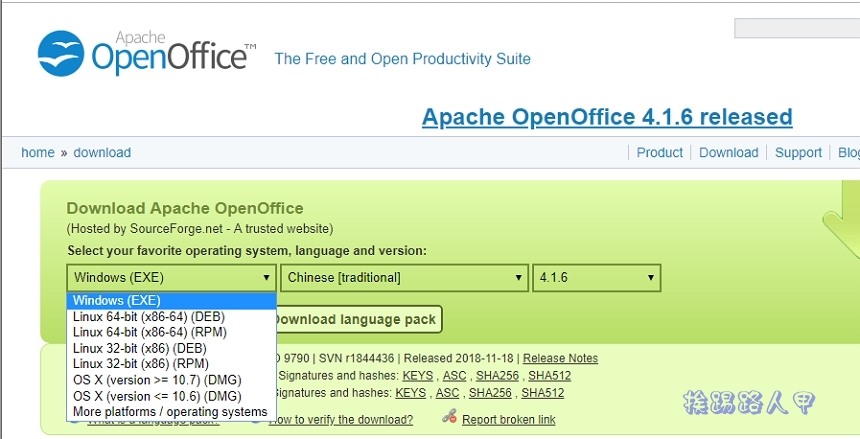860x439 pixels.
Task: Select More platforms / operating systems option
Action: point(171,412)
